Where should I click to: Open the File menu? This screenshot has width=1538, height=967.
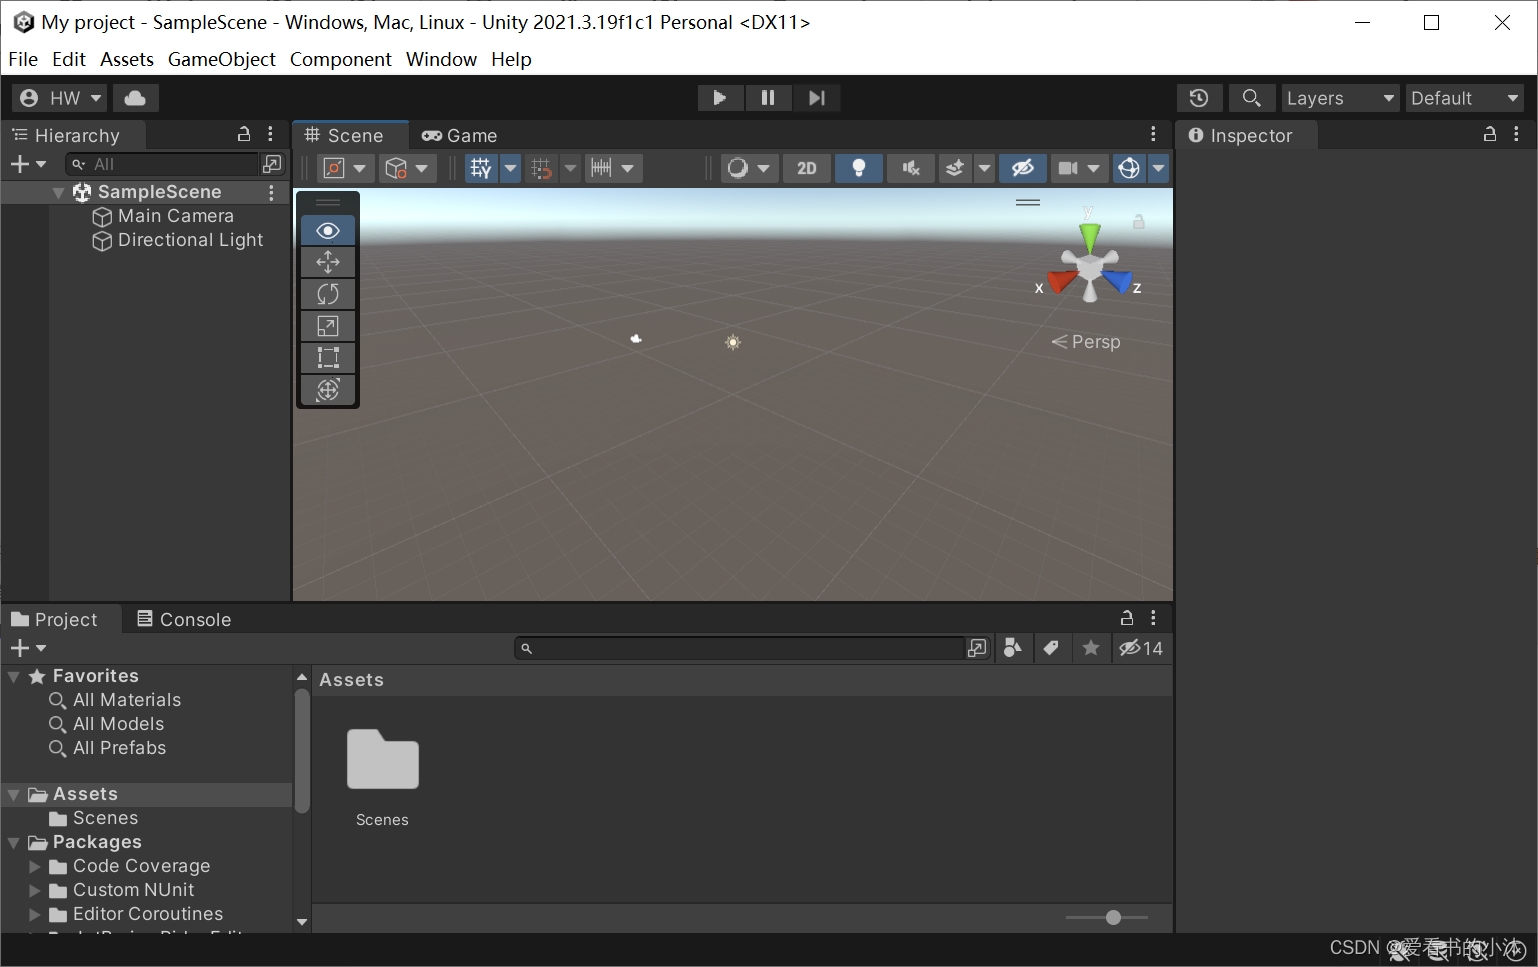coord(23,59)
